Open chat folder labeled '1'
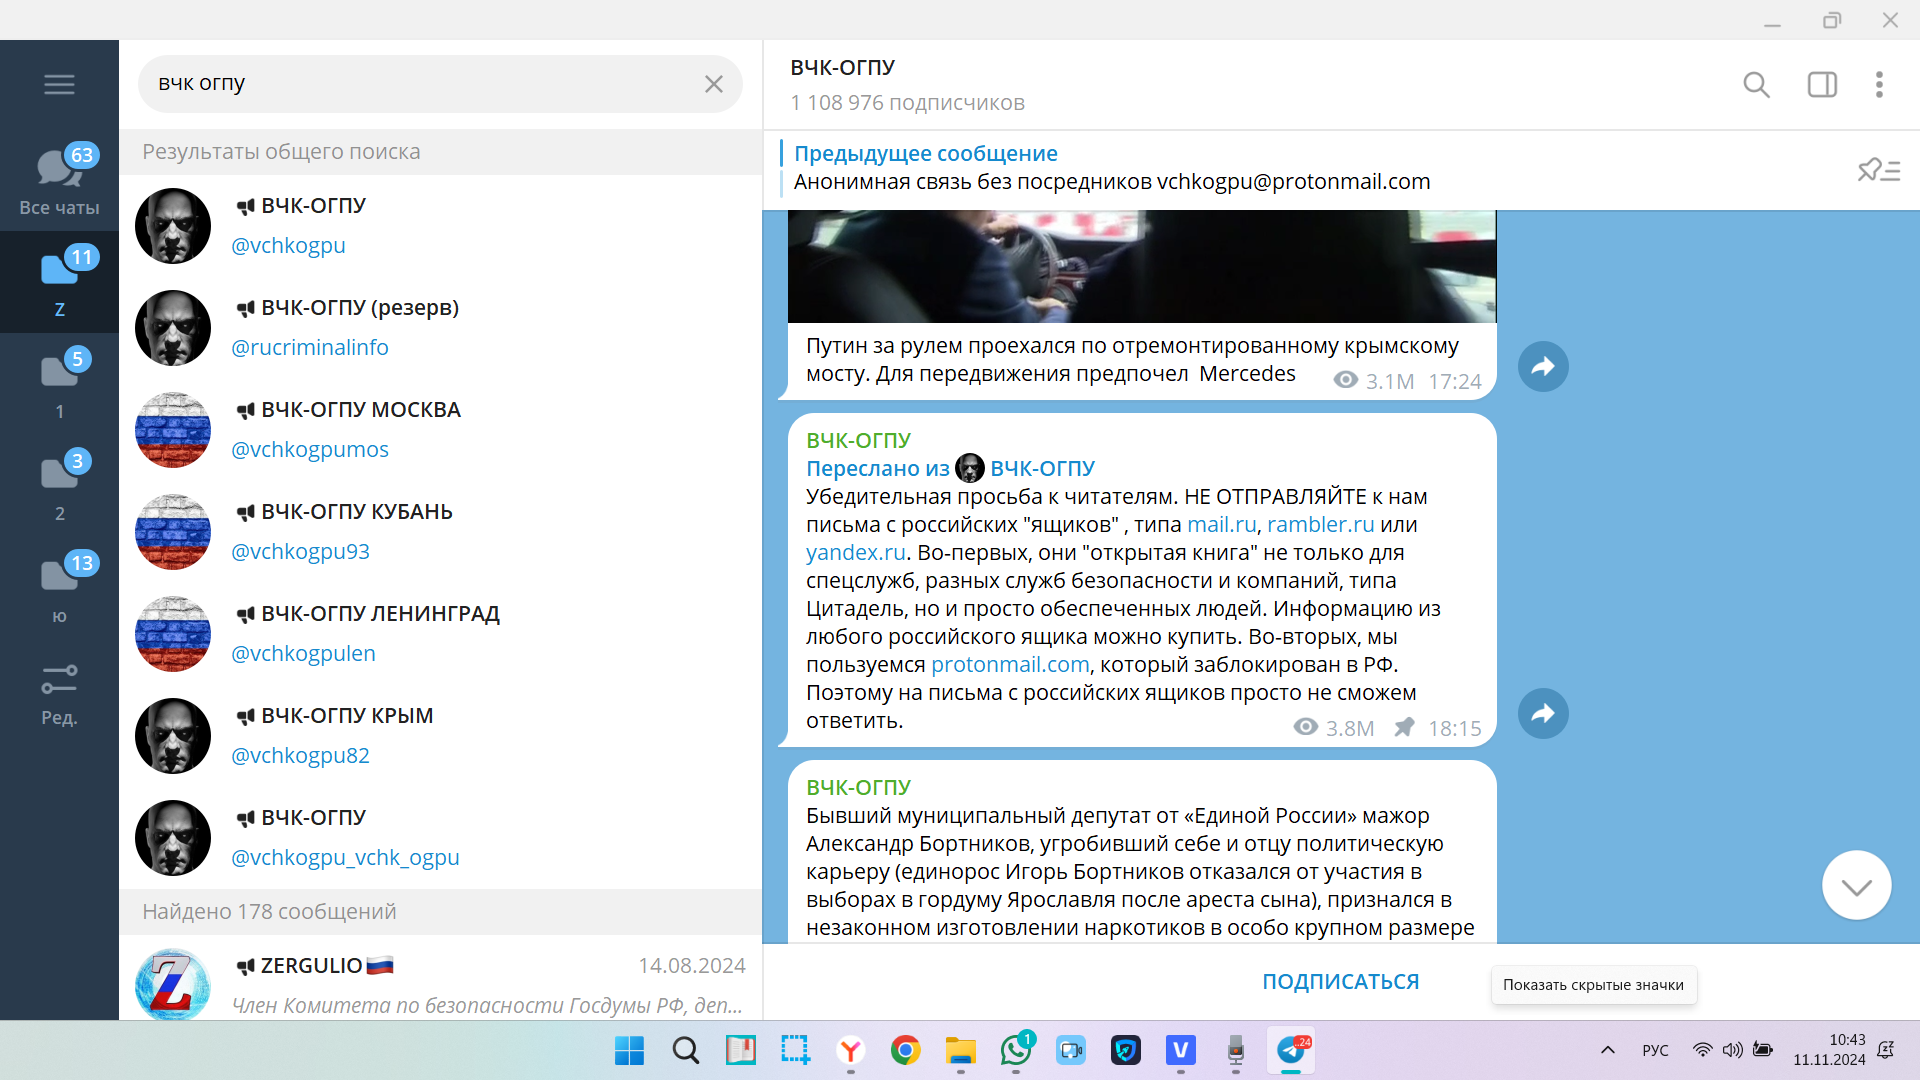The image size is (1920, 1080). tap(59, 384)
